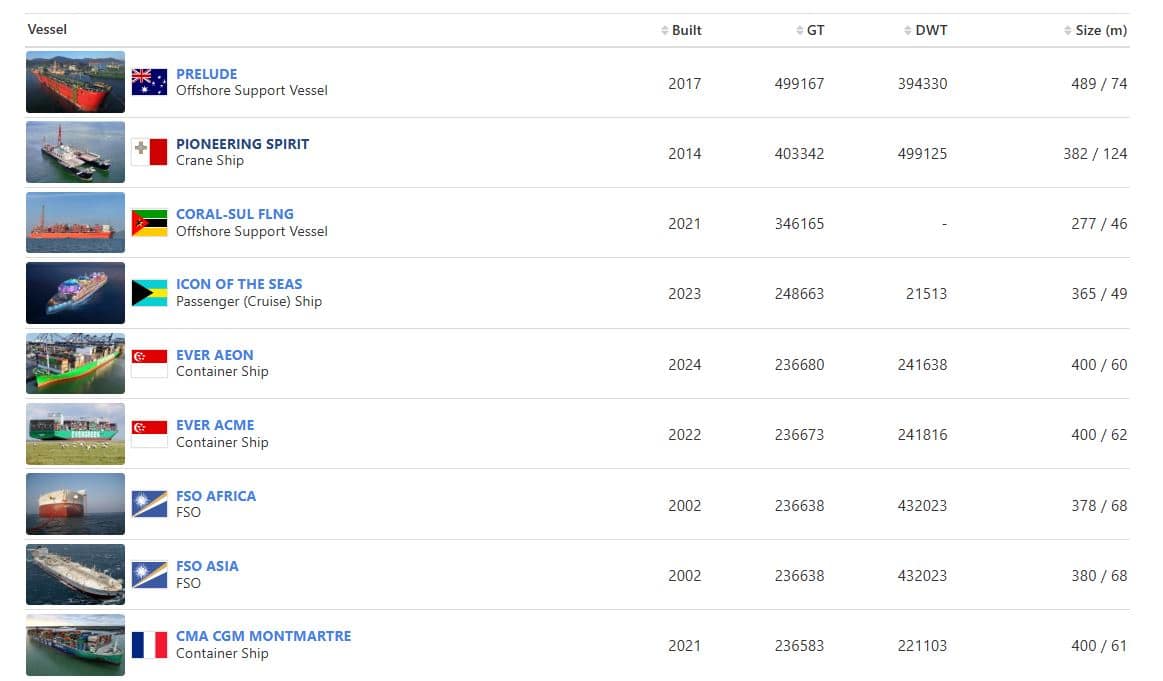Click the Mozambique flag beside CORAL-SUL FLNG
Viewport: 1163px width, 681px height.
coord(149,223)
